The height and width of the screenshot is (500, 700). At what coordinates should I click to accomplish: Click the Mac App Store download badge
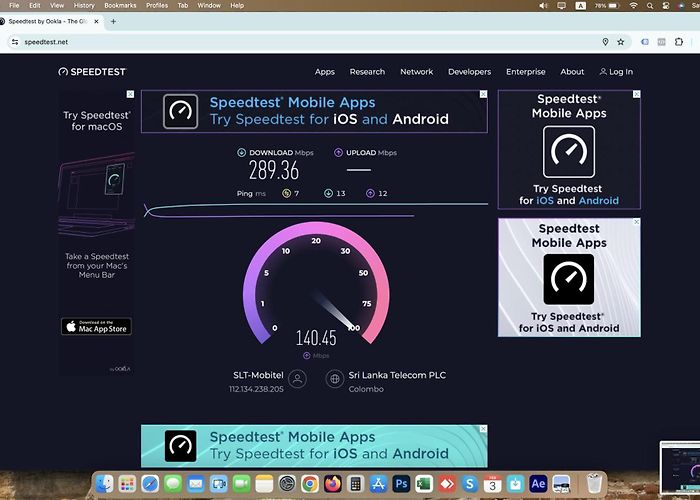tap(96, 326)
